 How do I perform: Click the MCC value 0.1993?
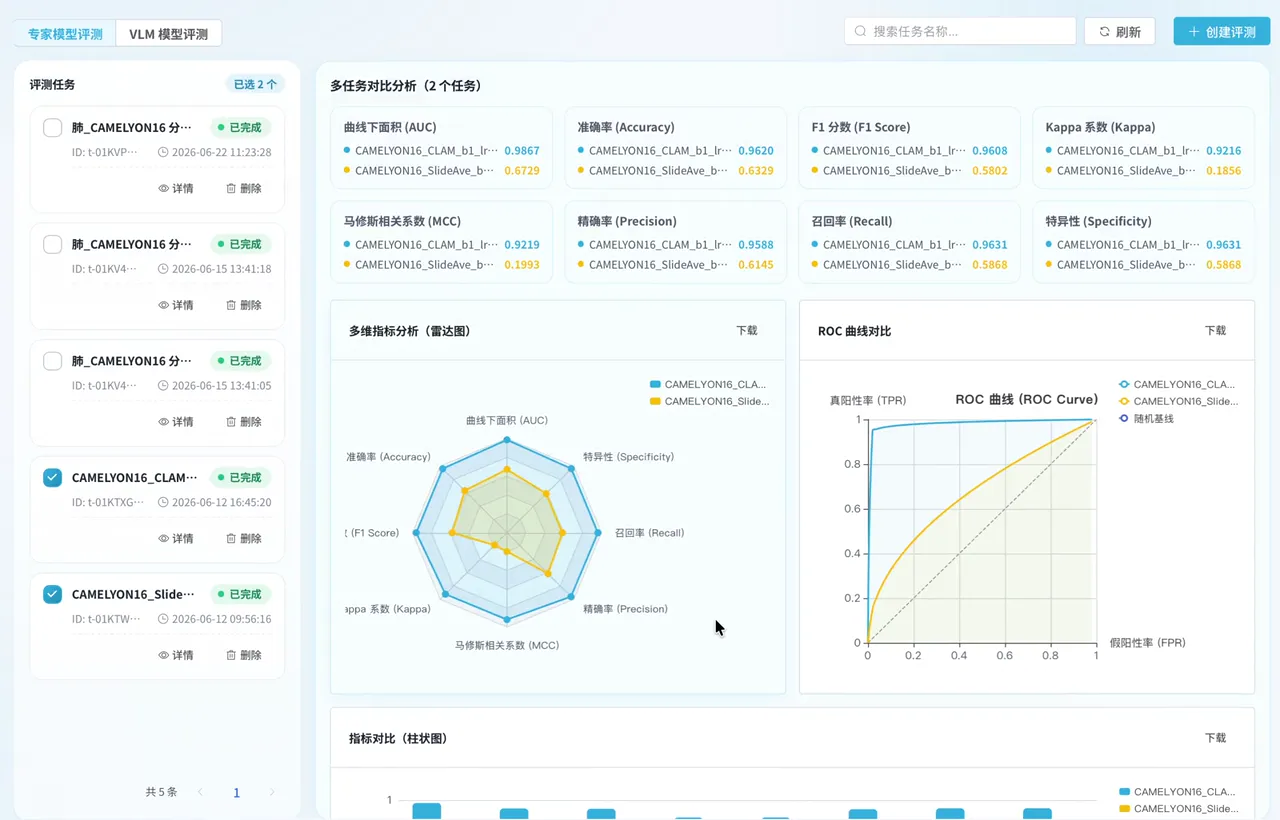click(x=522, y=265)
